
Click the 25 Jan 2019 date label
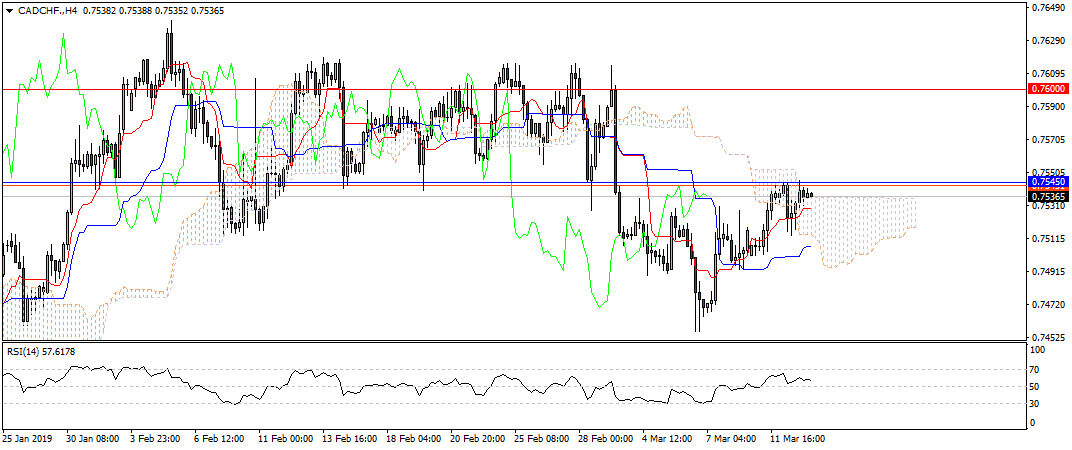(27, 438)
